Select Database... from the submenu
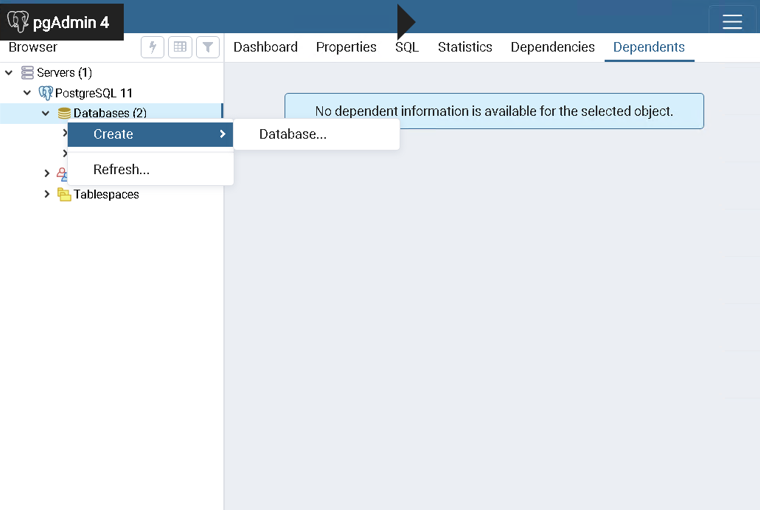The image size is (760, 510). pos(317,134)
